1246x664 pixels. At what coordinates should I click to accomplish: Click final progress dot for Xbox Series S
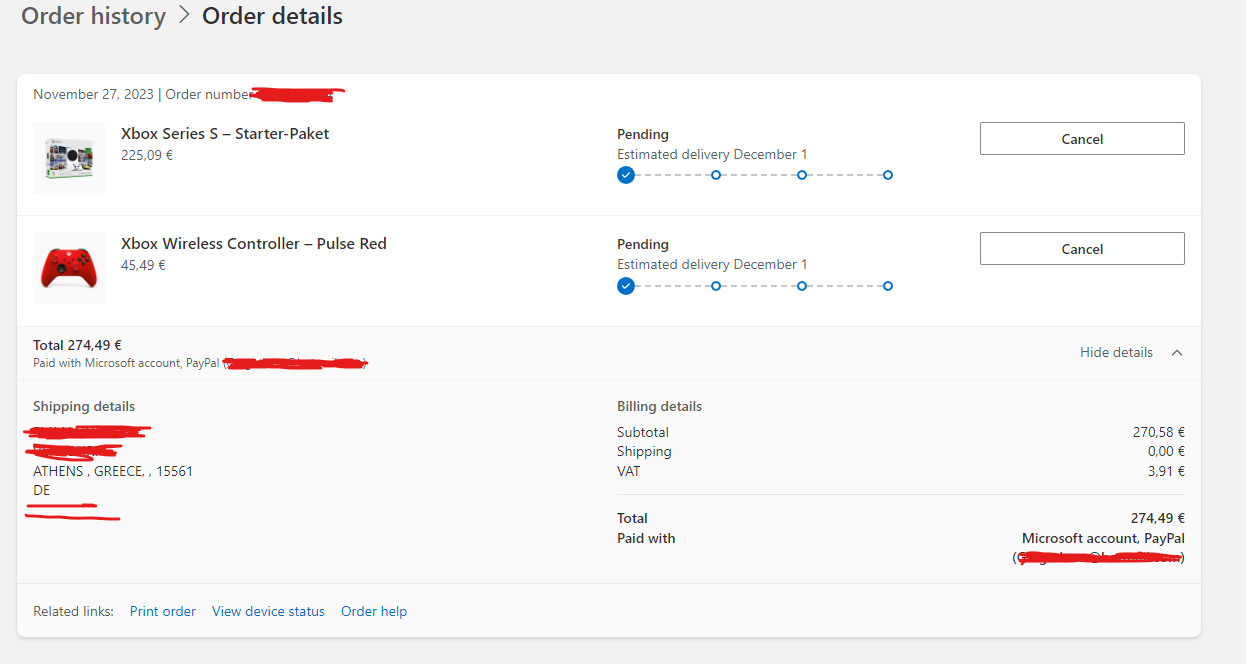[888, 175]
